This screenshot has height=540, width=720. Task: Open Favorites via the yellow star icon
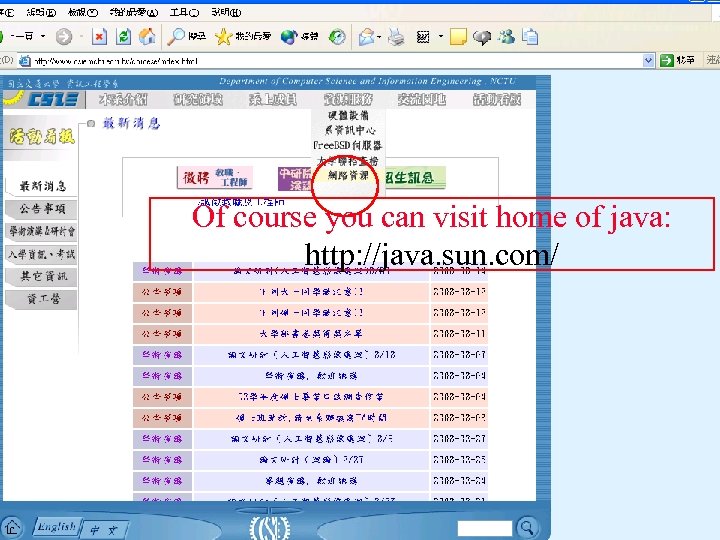242,36
